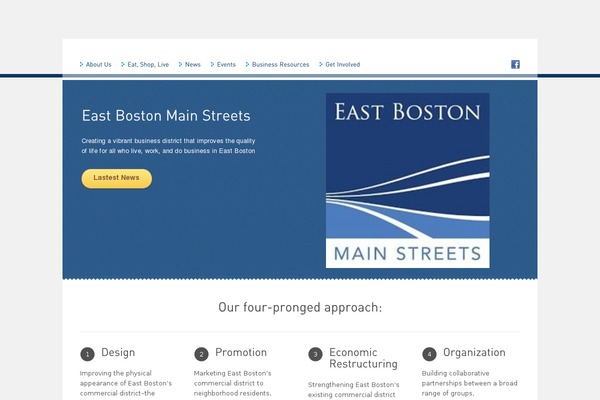This screenshot has height=400, width=600.
Task: Open the Facebook page icon
Action: 515,64
